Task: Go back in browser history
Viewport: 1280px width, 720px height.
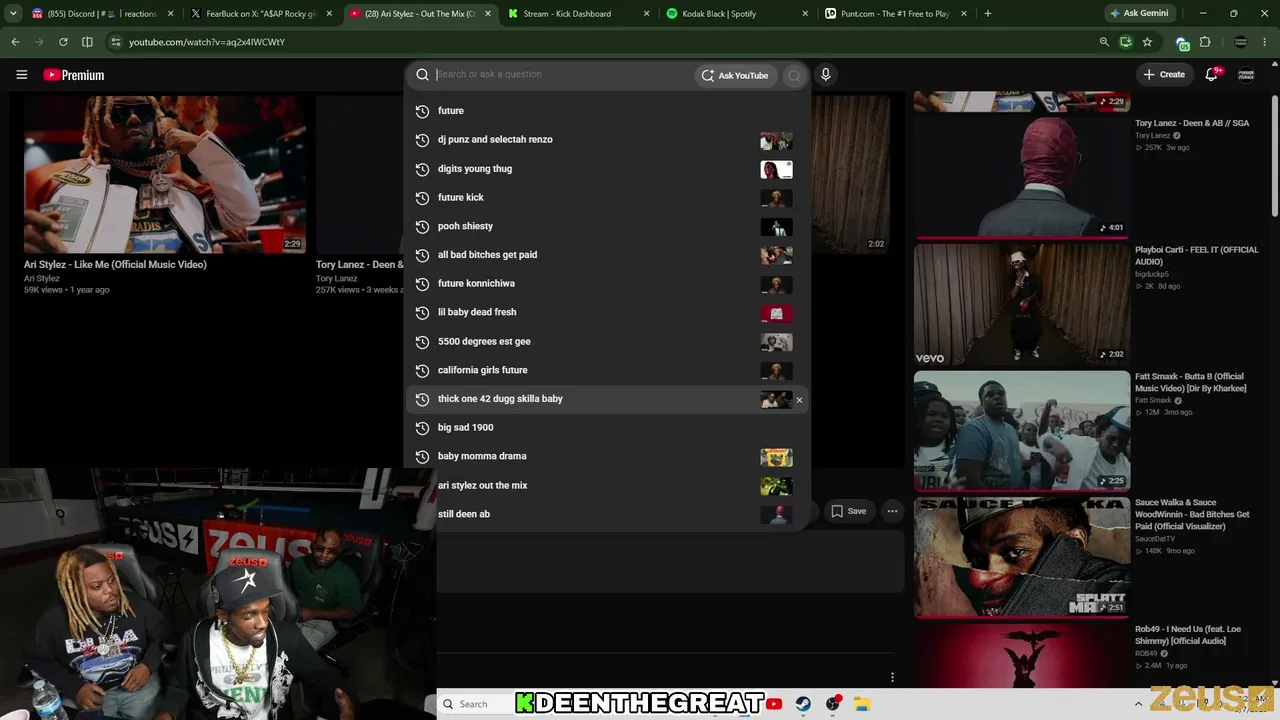Action: [x=15, y=42]
